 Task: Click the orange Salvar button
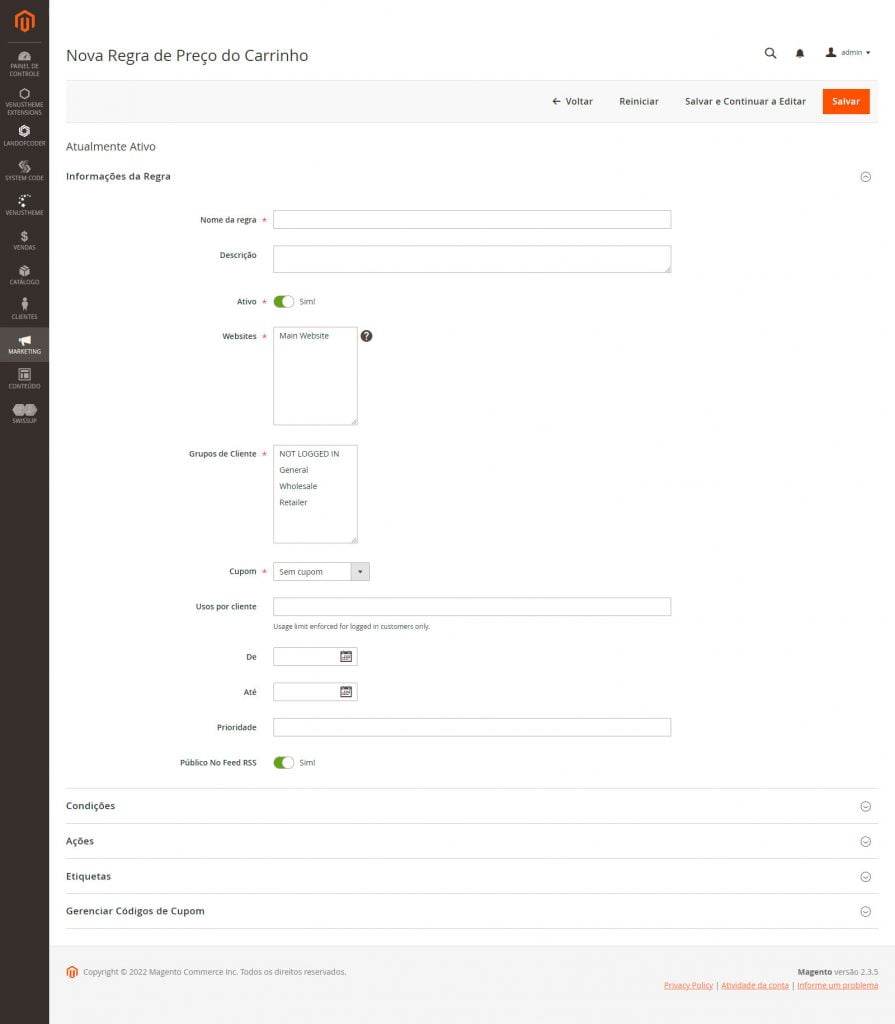coord(846,101)
